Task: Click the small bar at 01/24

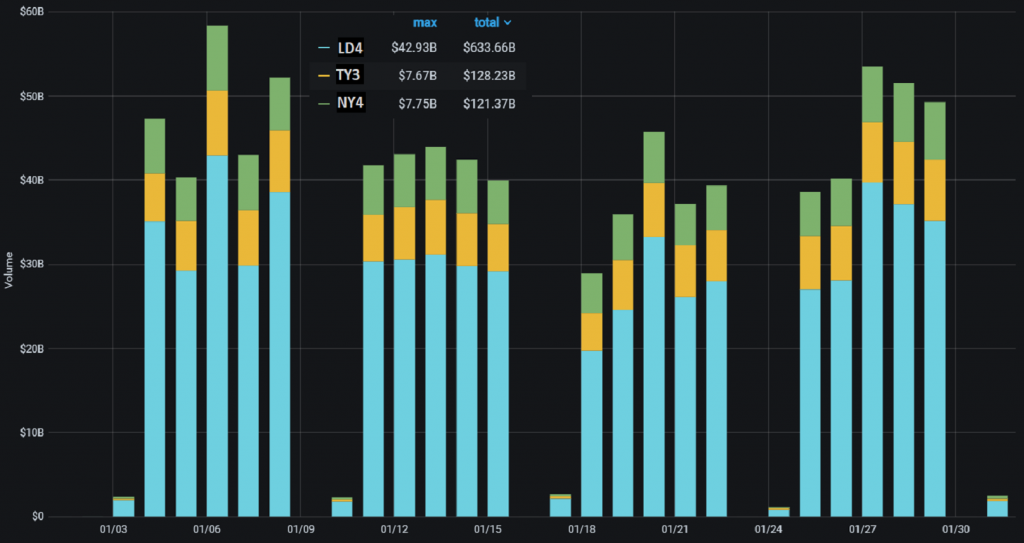Action: 778,512
